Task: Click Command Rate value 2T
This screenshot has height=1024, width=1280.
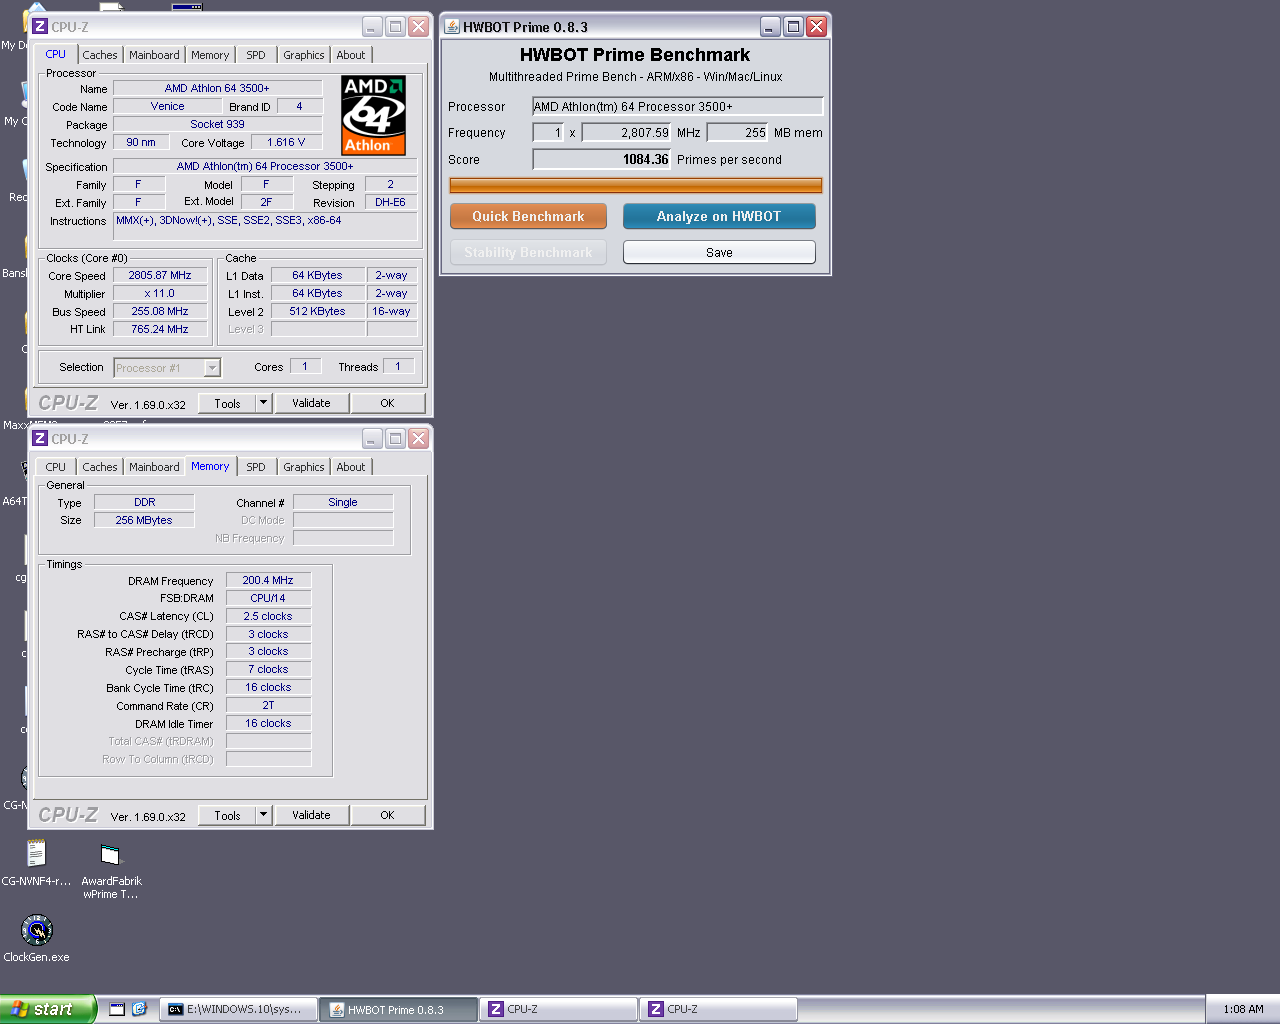Action: coord(268,705)
